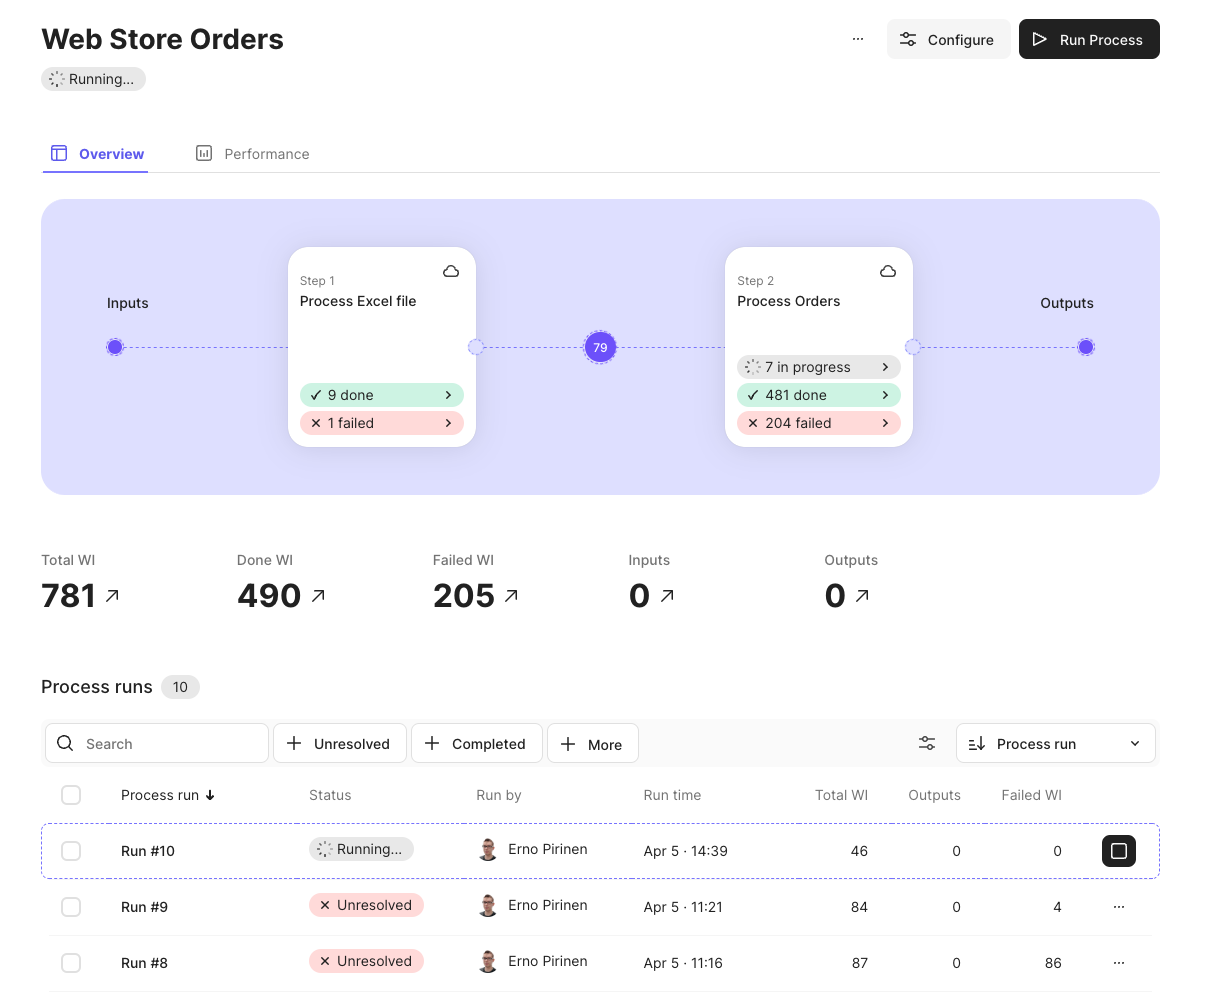Stop Run #10 with the square icon
Viewport: 1206px width, 999px height.
click(x=1119, y=851)
